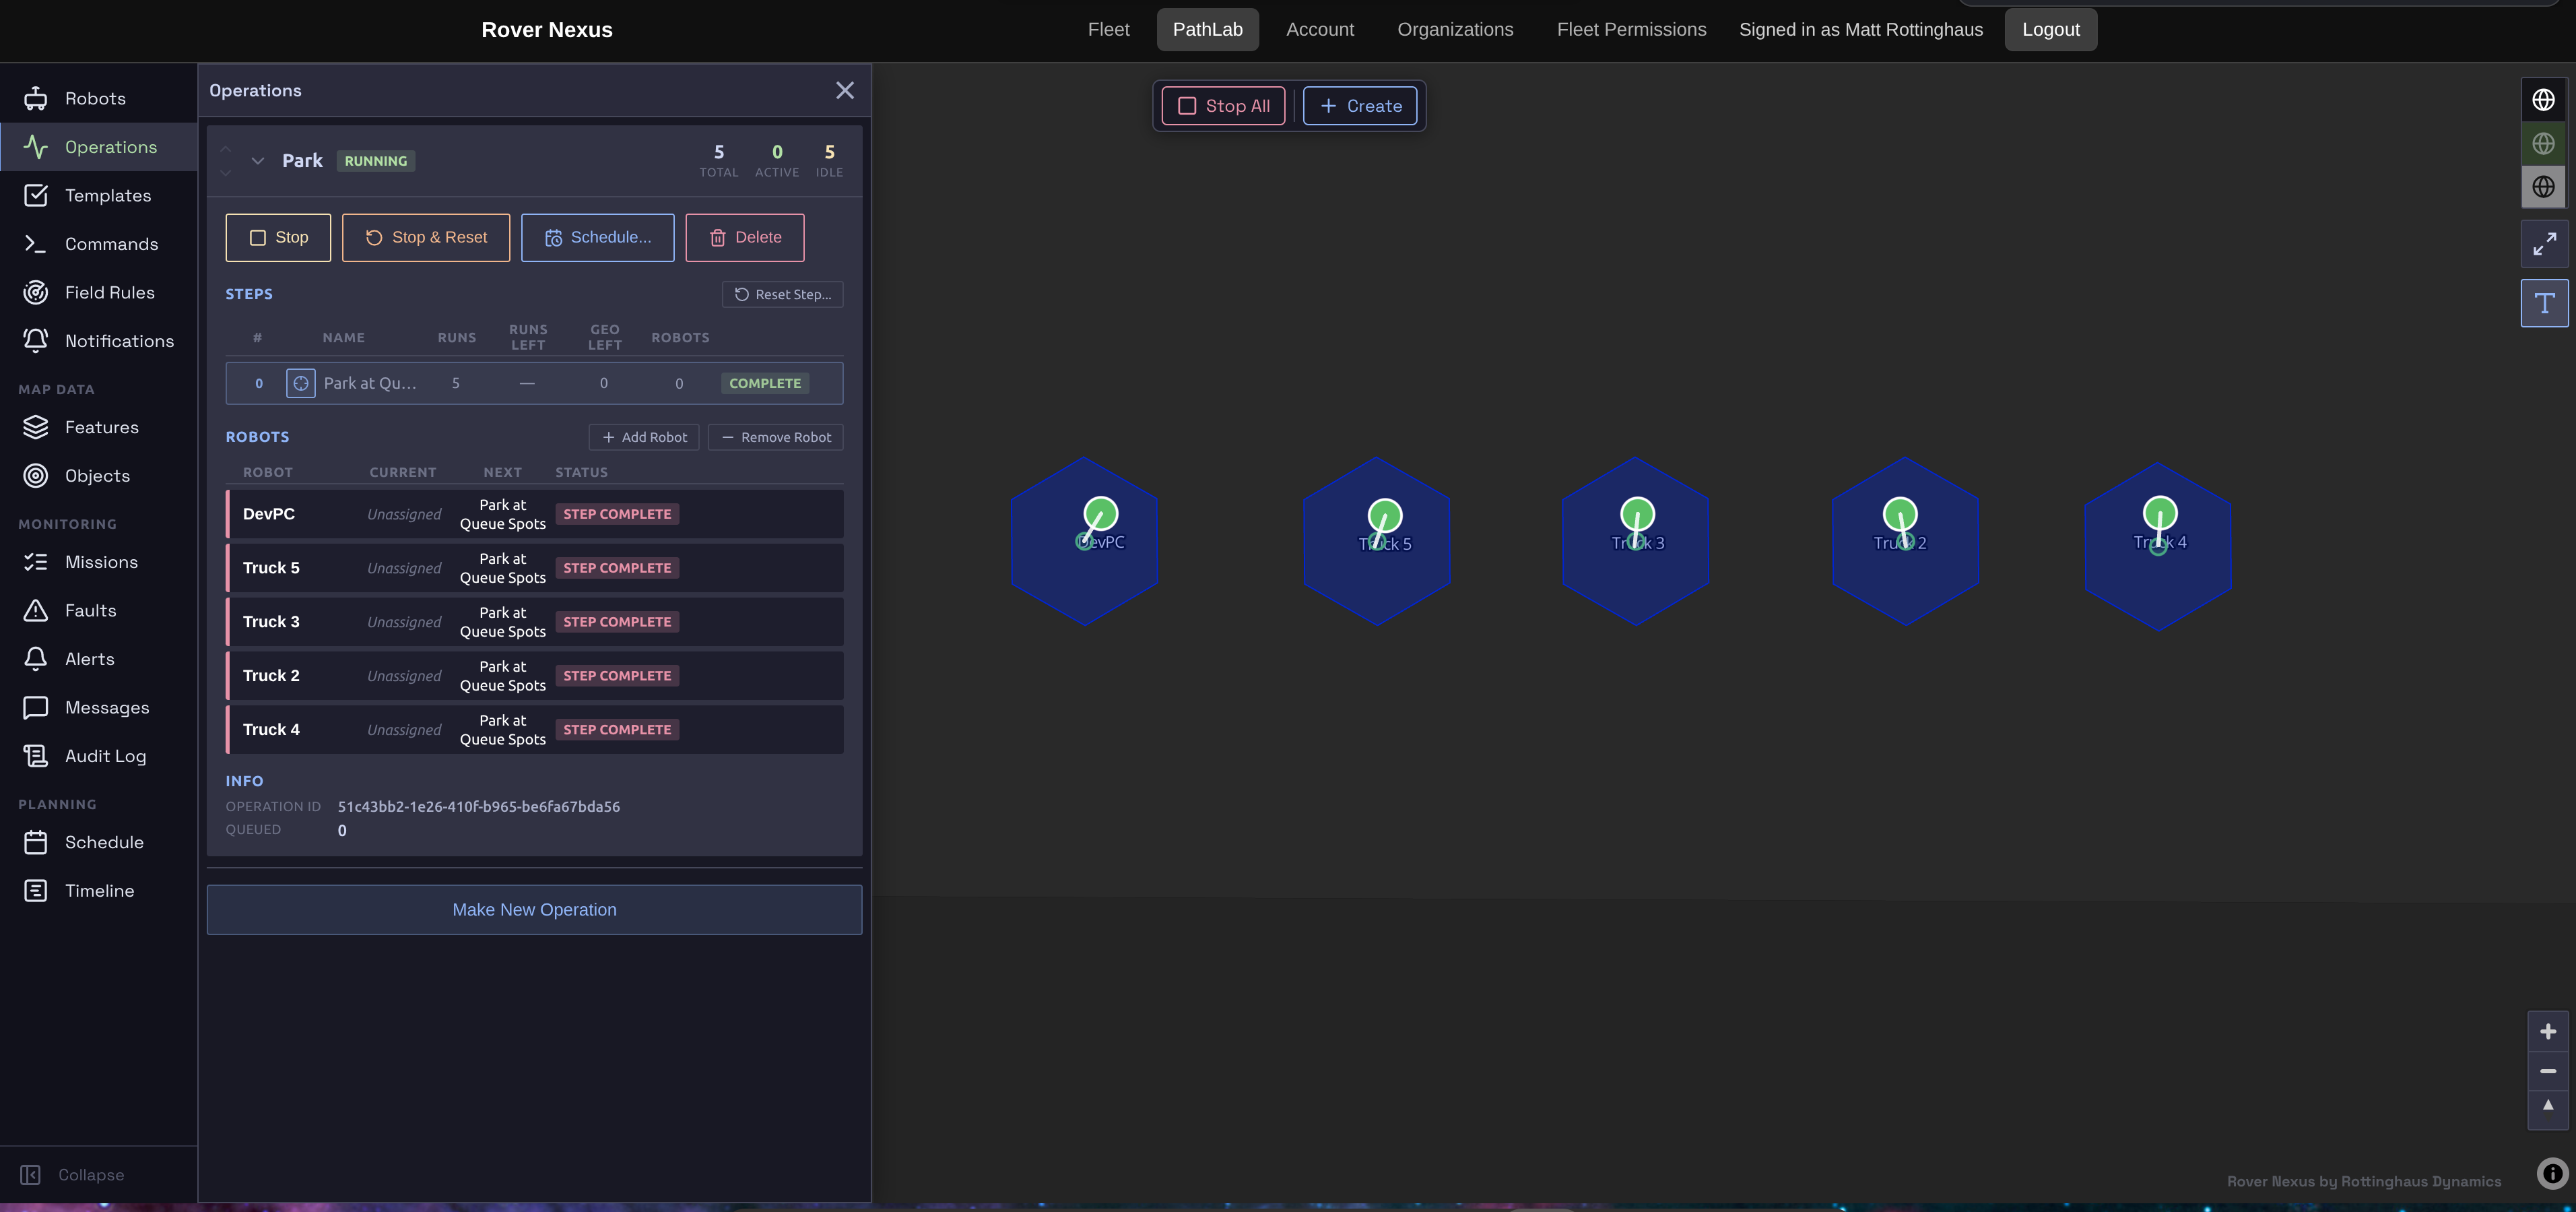
Task: Reset map north compass arrow
Action: click(x=2548, y=1106)
